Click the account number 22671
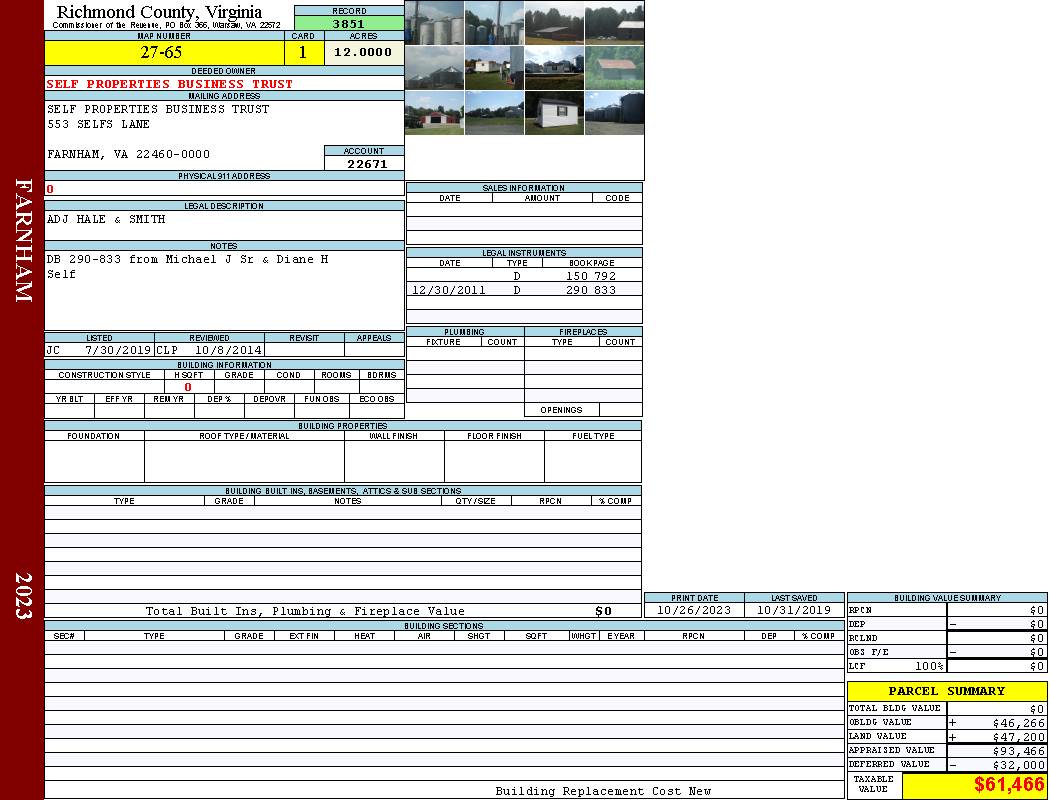This screenshot has height=800, width=1050. (x=366, y=163)
